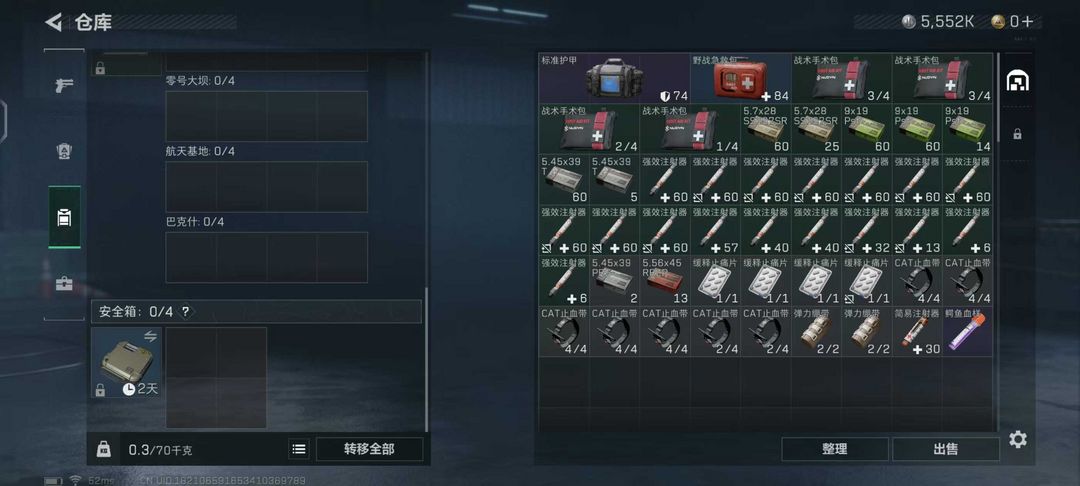The height and width of the screenshot is (486, 1080).
Task: Open the medical briefcase sidebar icon
Action: tap(64, 284)
